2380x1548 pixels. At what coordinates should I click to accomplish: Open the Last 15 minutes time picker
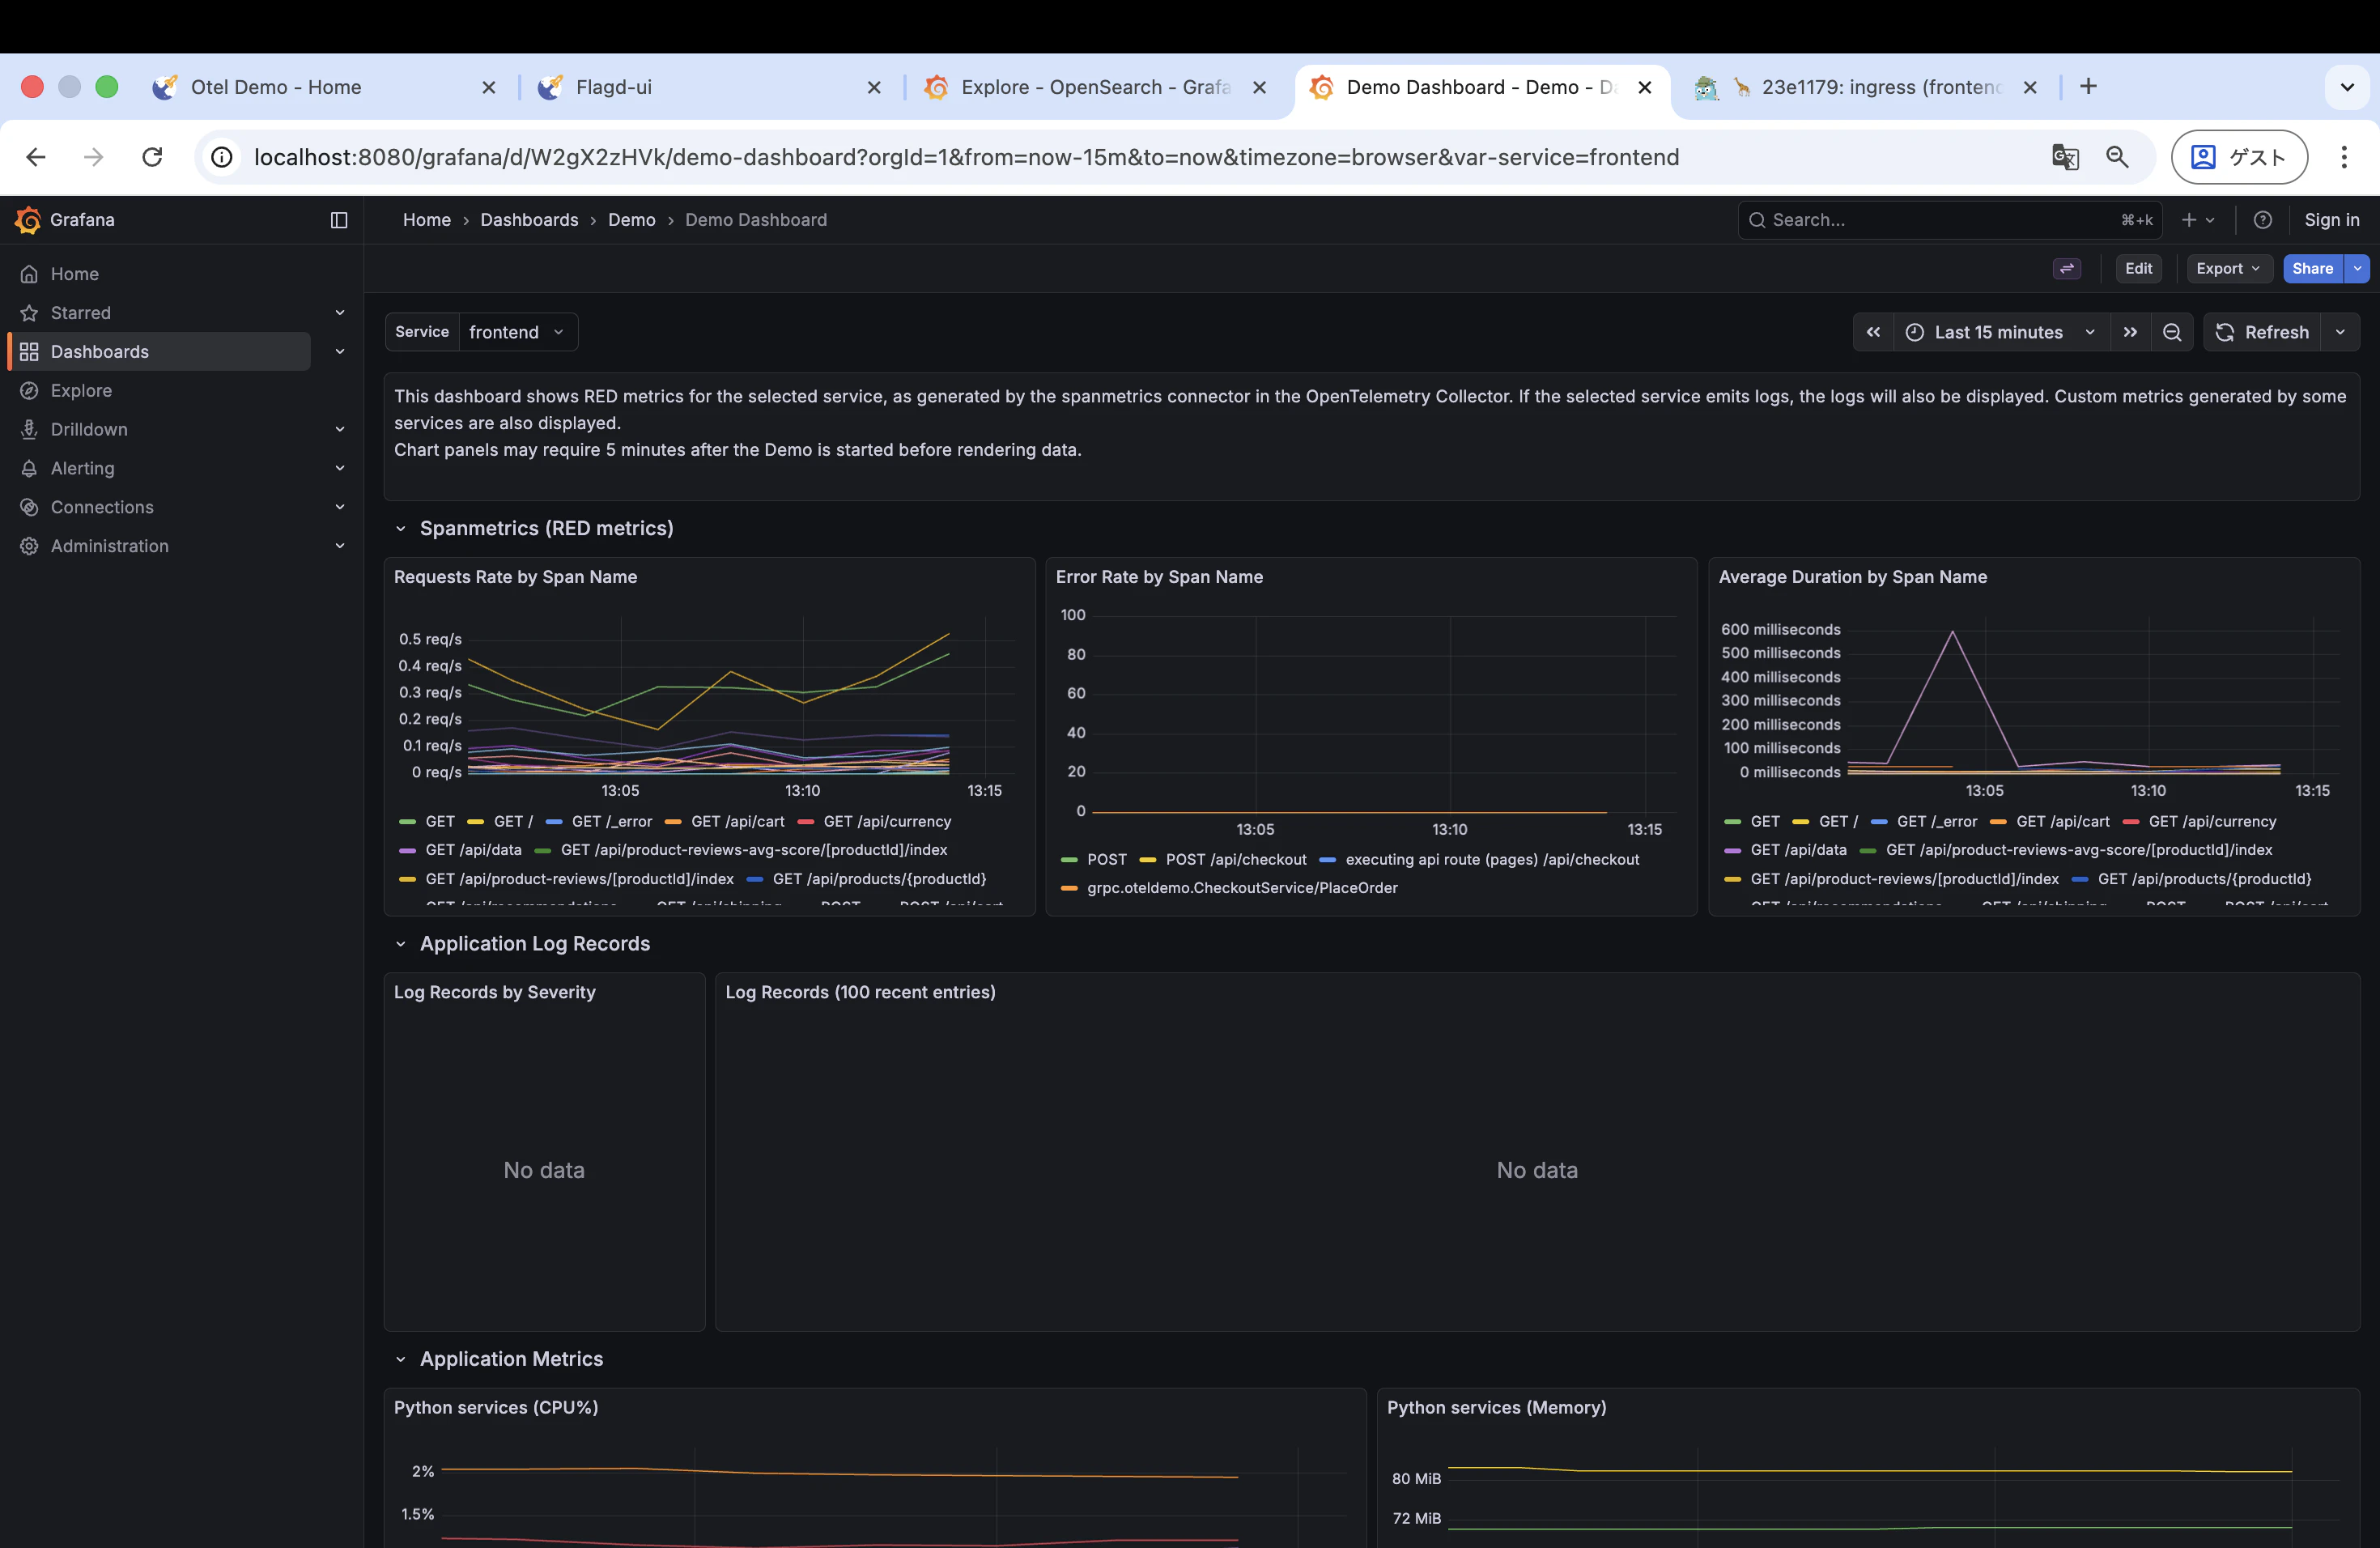(x=1999, y=332)
